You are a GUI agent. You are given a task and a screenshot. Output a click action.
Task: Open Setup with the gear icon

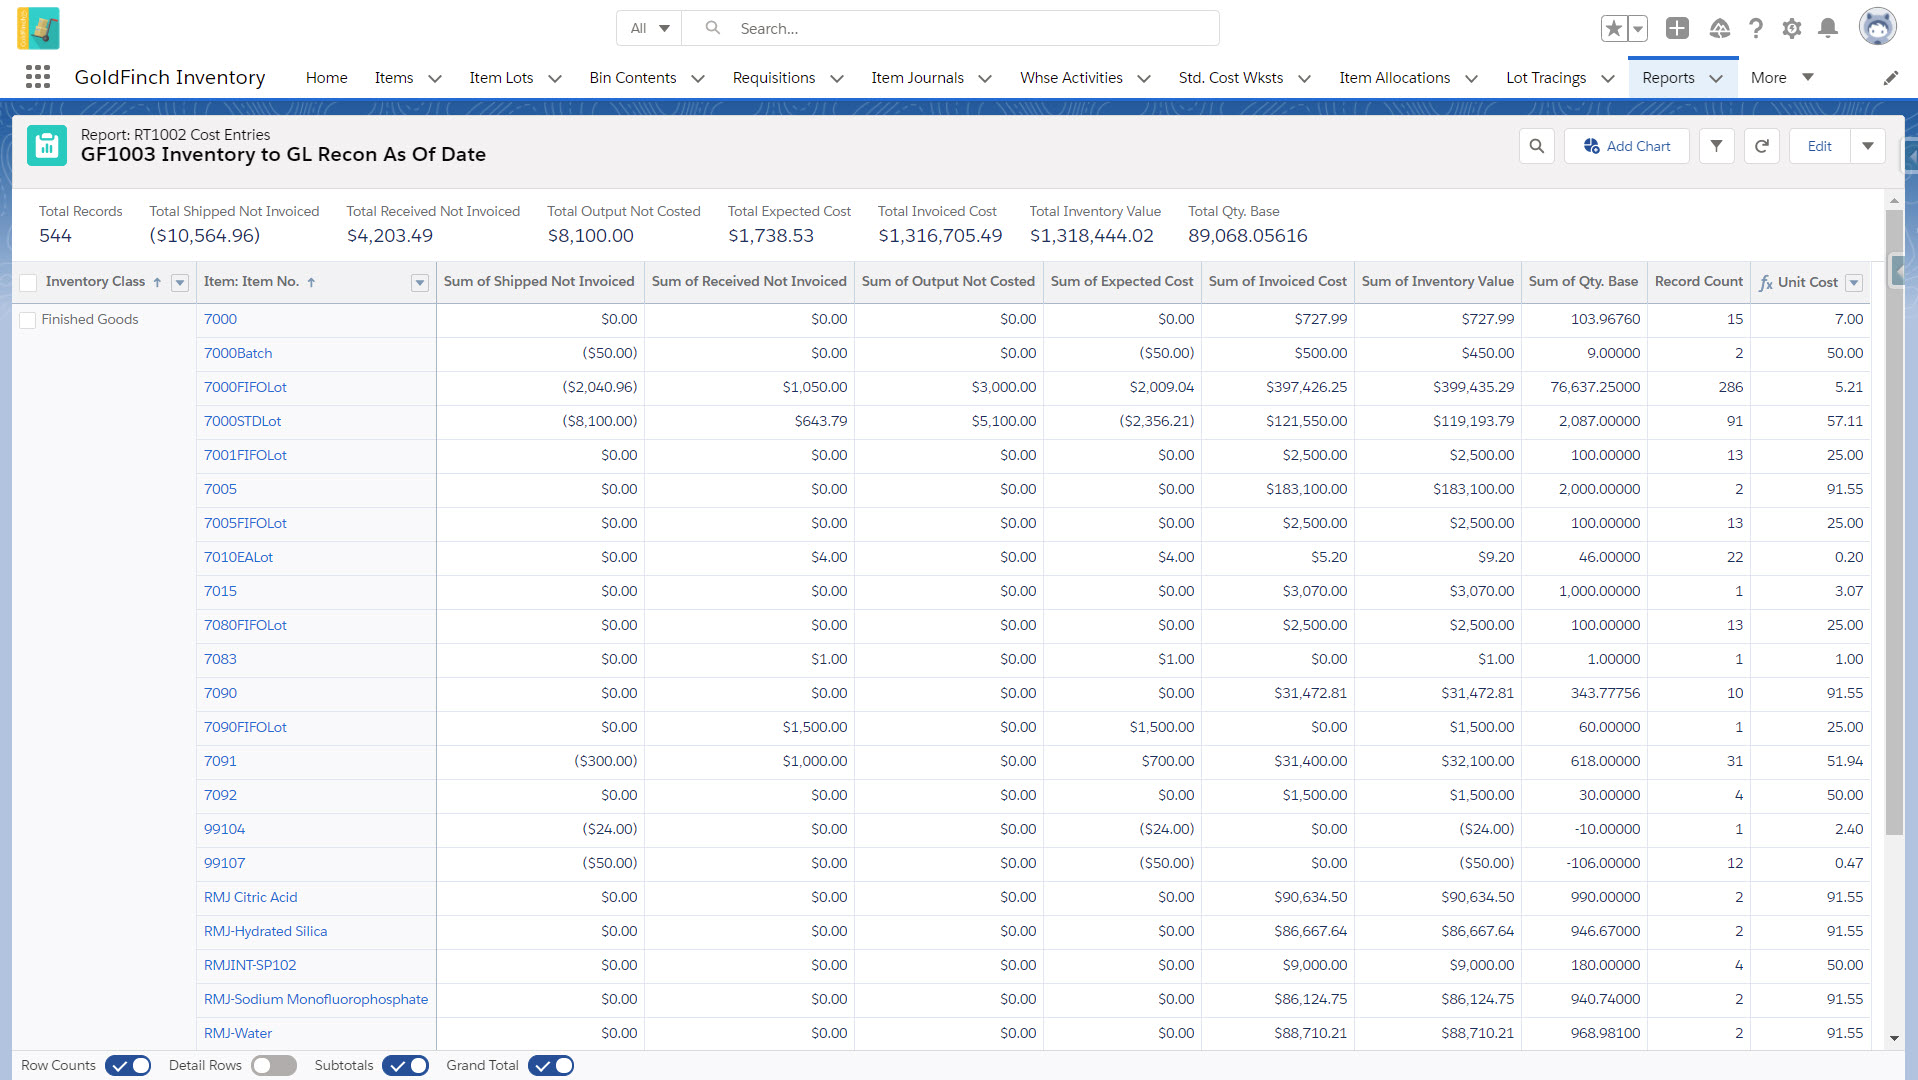1791,28
